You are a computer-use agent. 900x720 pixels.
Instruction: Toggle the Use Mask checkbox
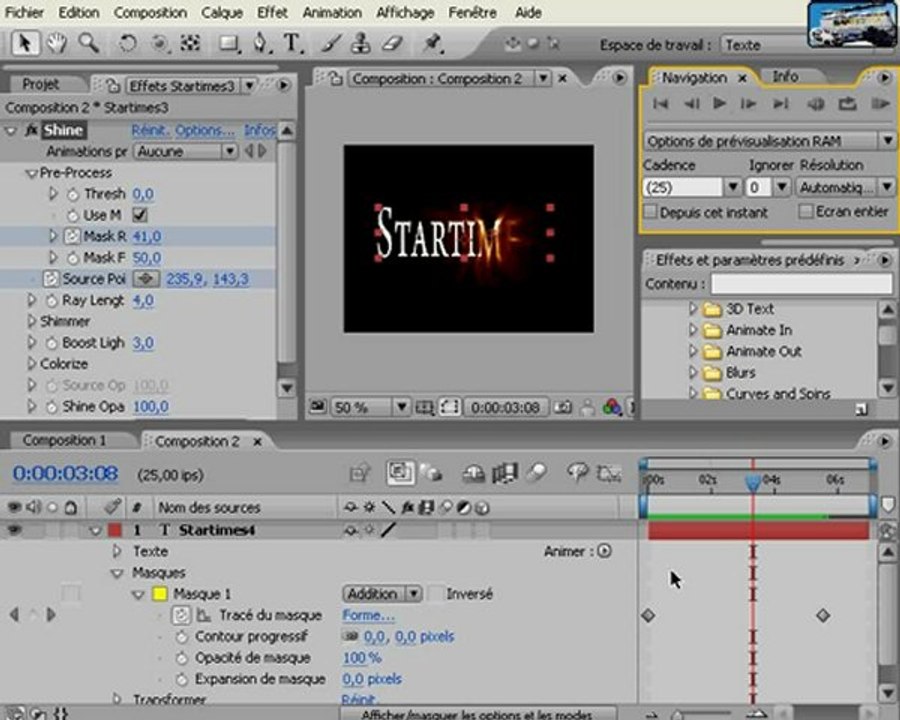point(139,215)
